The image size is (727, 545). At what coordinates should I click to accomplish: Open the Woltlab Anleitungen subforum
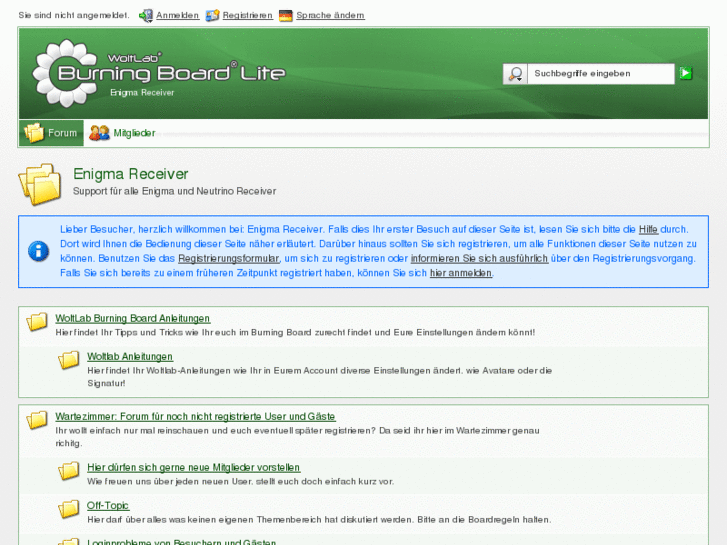tap(130, 357)
